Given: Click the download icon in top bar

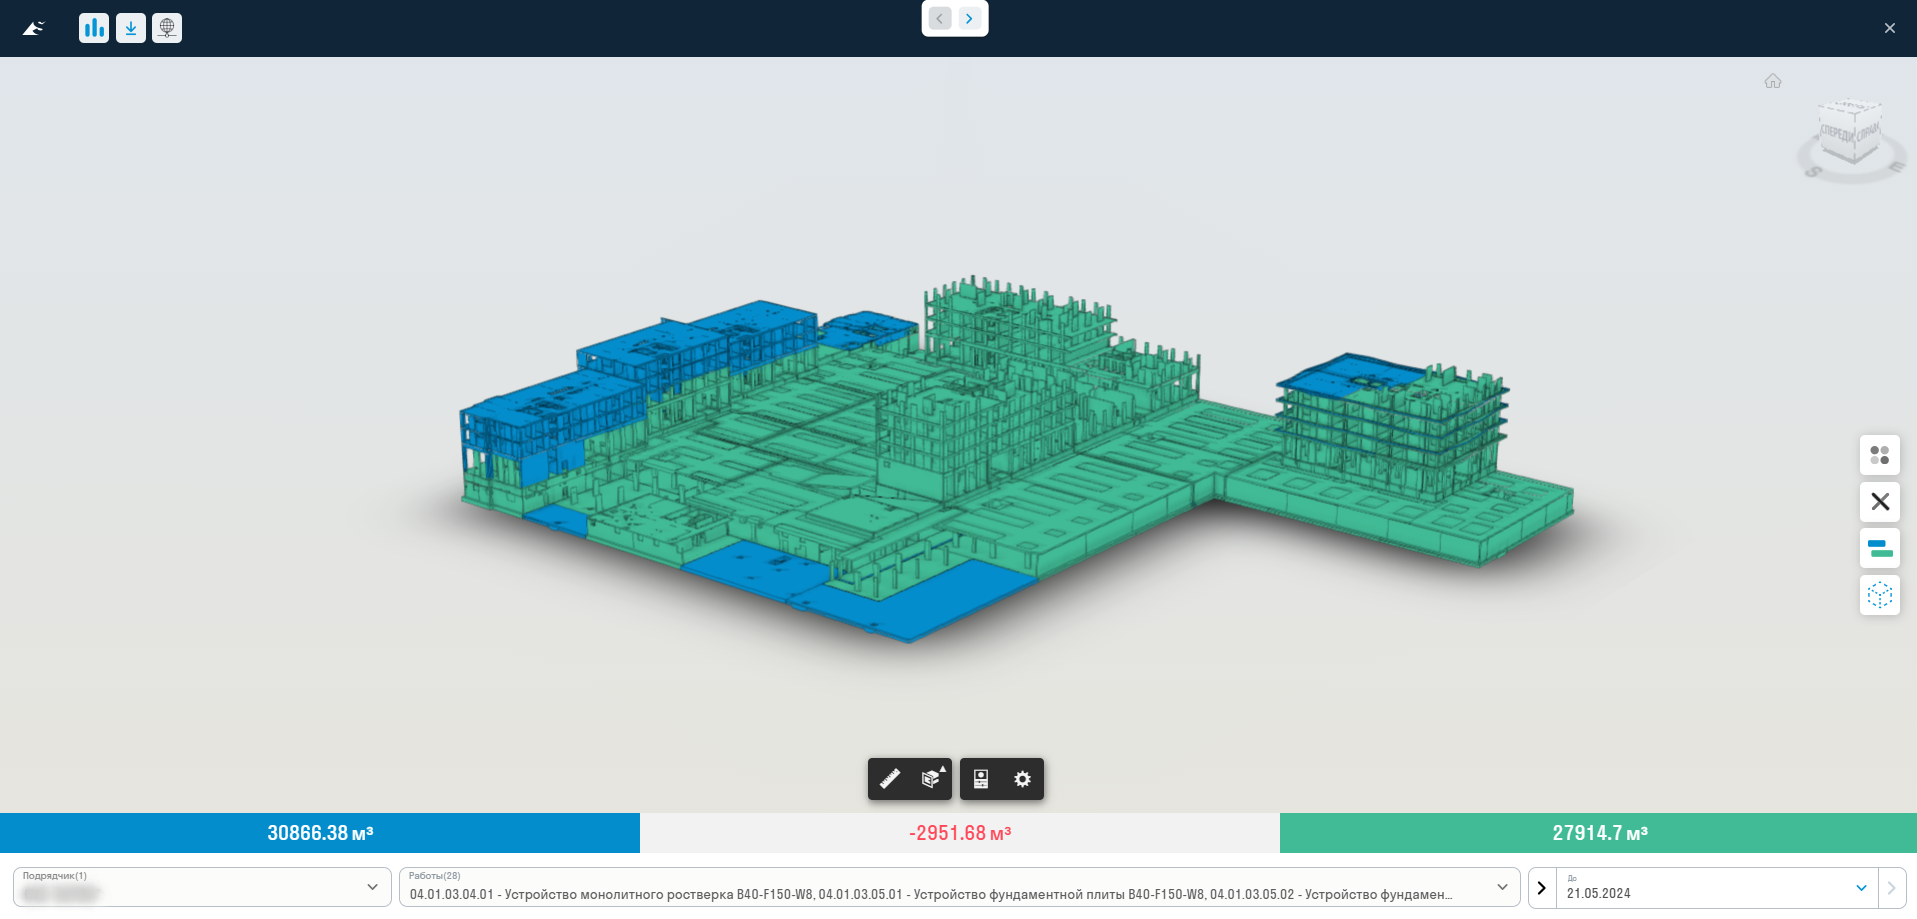Looking at the screenshot, I should click(x=131, y=28).
